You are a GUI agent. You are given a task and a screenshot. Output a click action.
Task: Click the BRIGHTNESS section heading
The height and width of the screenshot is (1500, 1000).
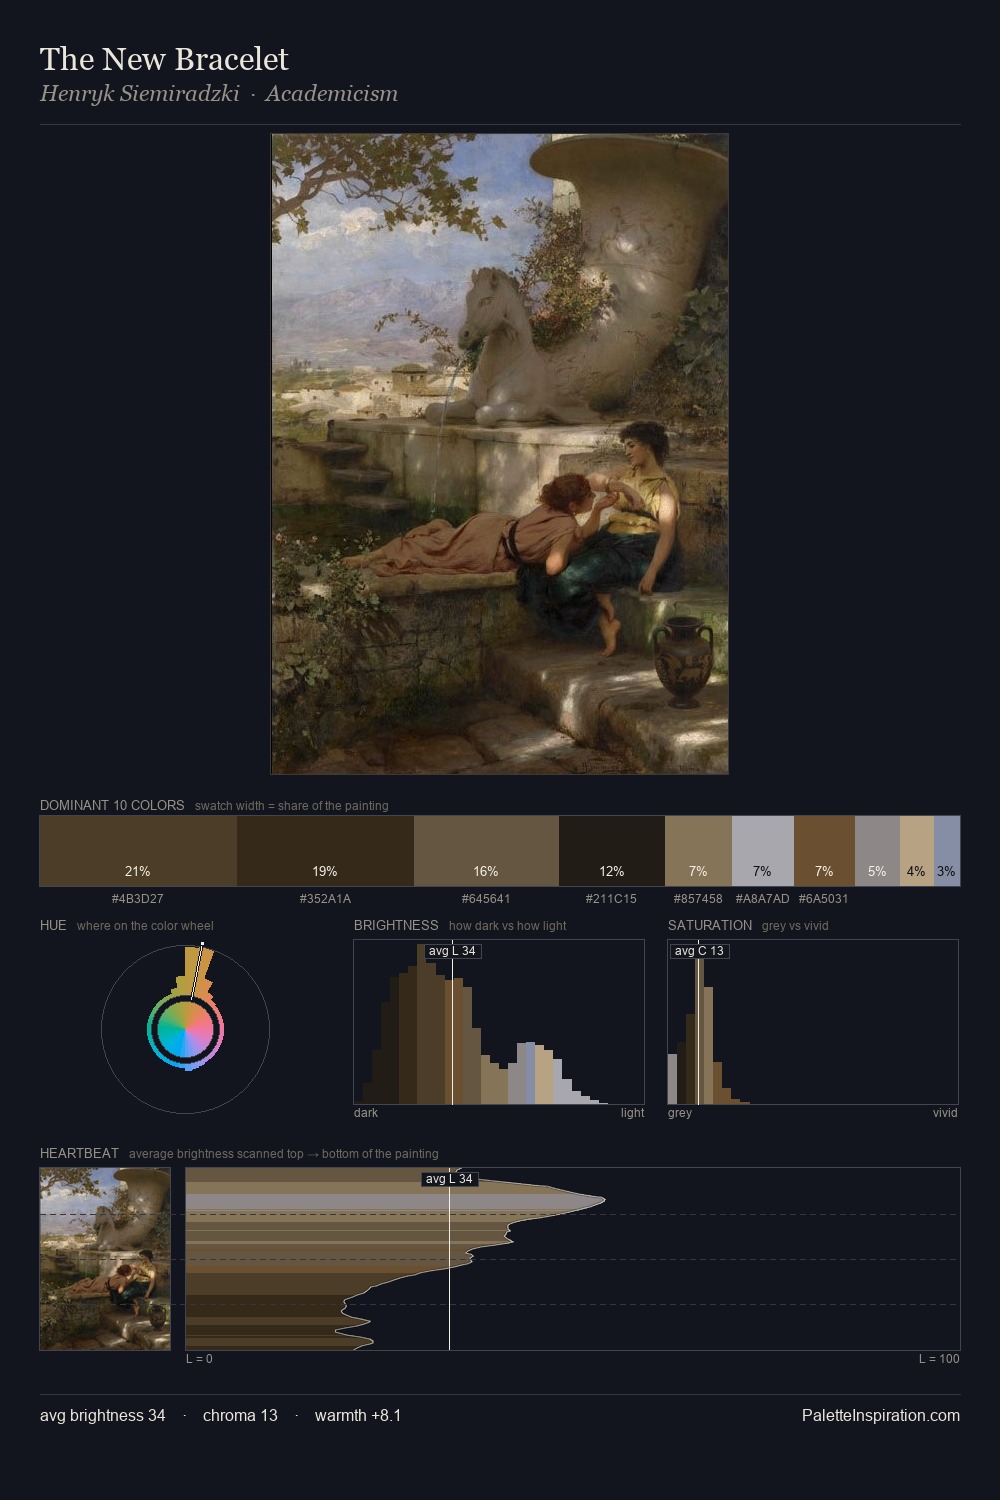coord(396,925)
